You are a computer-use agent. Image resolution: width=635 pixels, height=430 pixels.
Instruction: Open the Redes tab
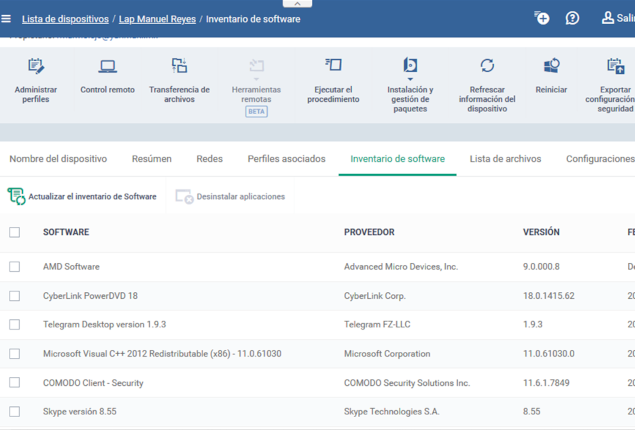pos(209,159)
